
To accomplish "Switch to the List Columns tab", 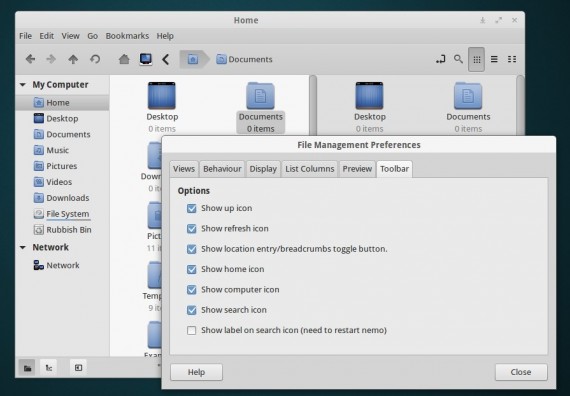I will [x=310, y=169].
